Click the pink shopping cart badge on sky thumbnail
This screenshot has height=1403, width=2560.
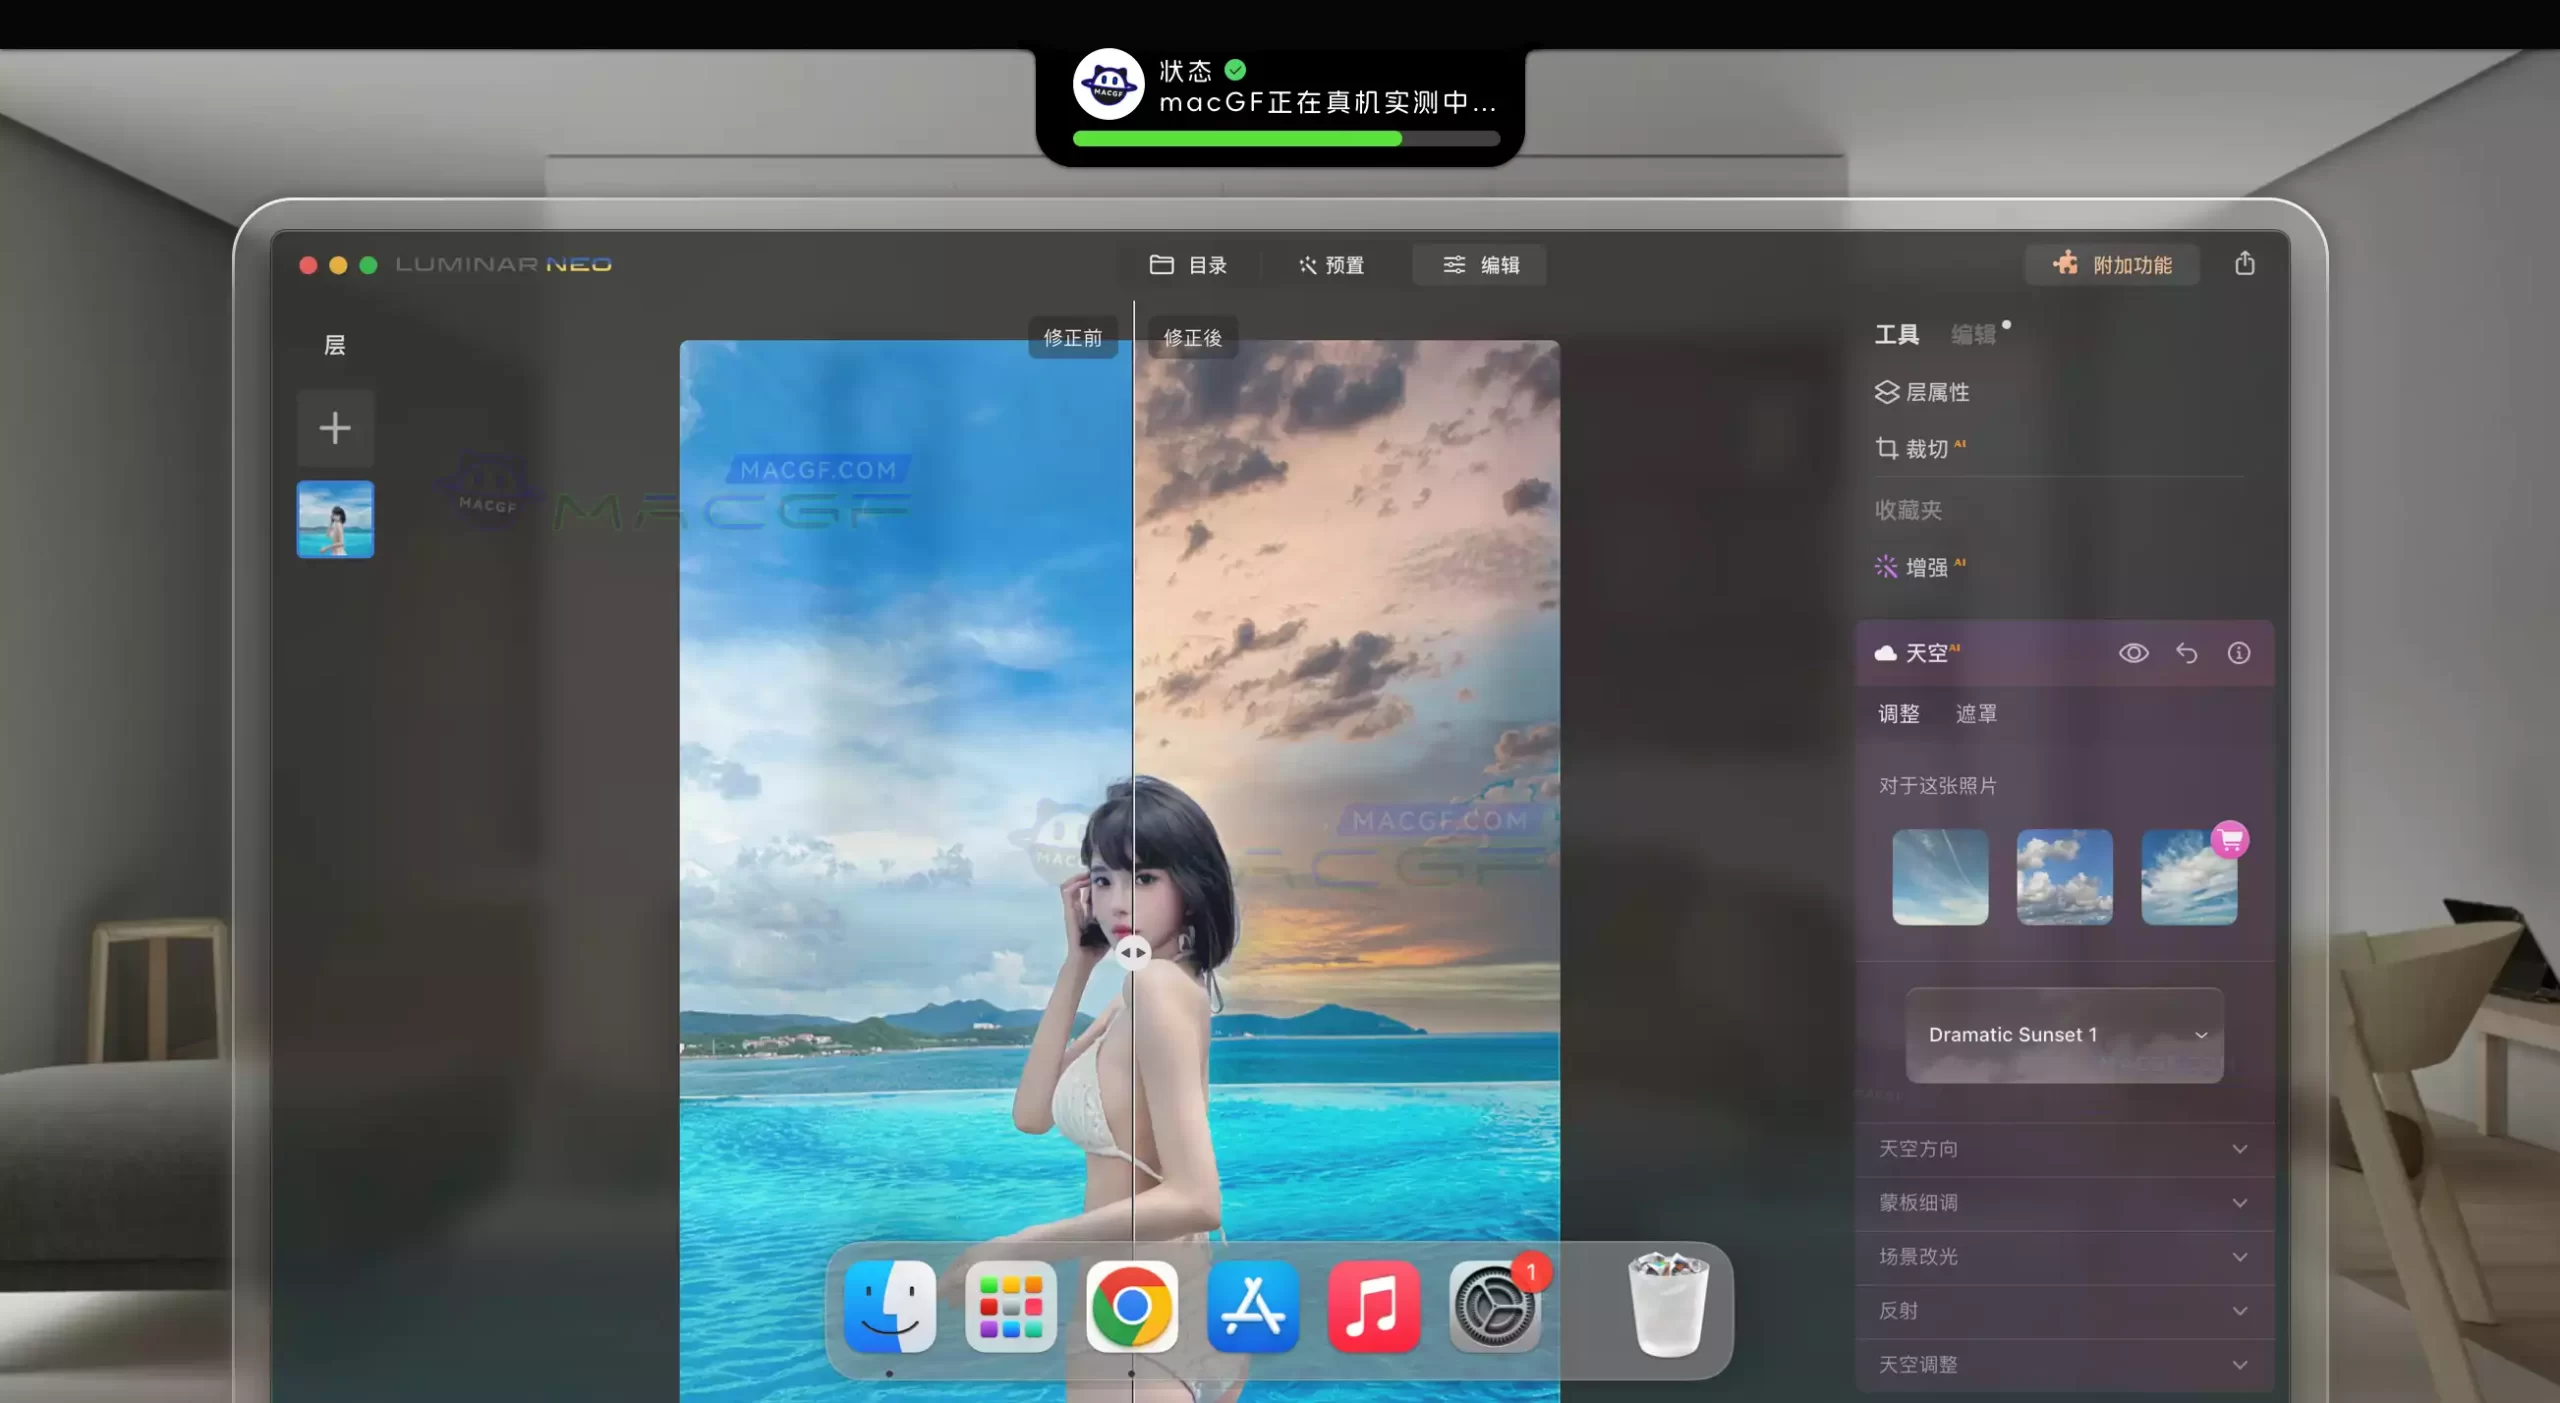pos(2229,840)
